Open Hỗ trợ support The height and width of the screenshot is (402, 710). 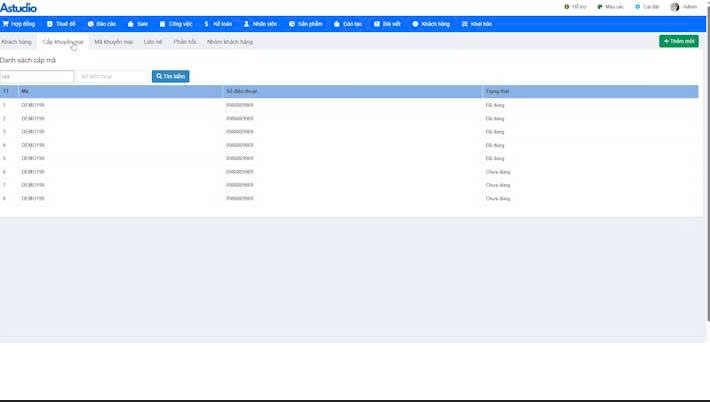575,7
